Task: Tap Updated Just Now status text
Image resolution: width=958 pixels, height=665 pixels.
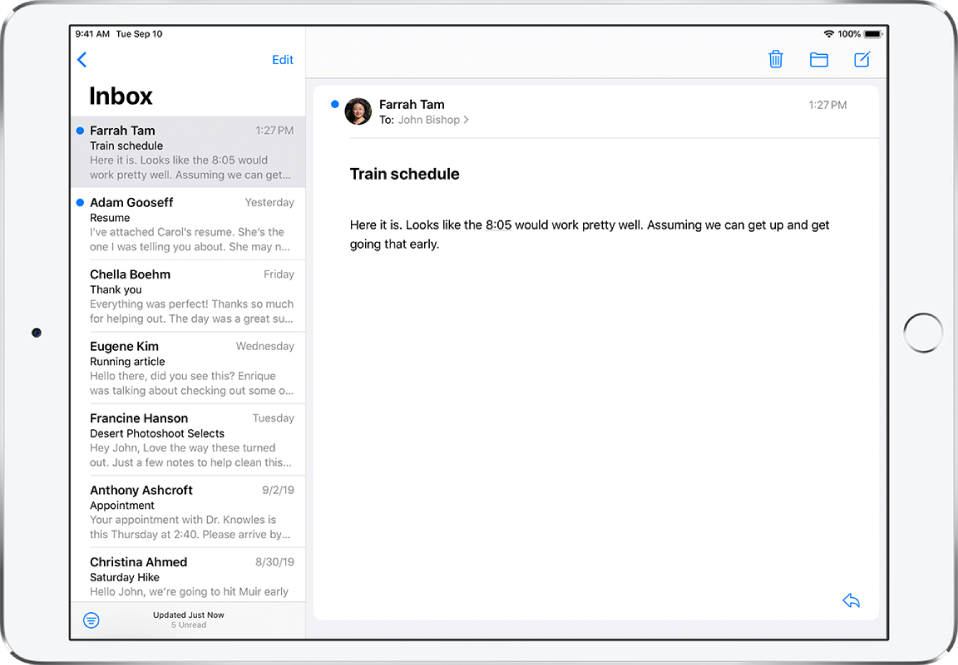Action: pos(189,615)
